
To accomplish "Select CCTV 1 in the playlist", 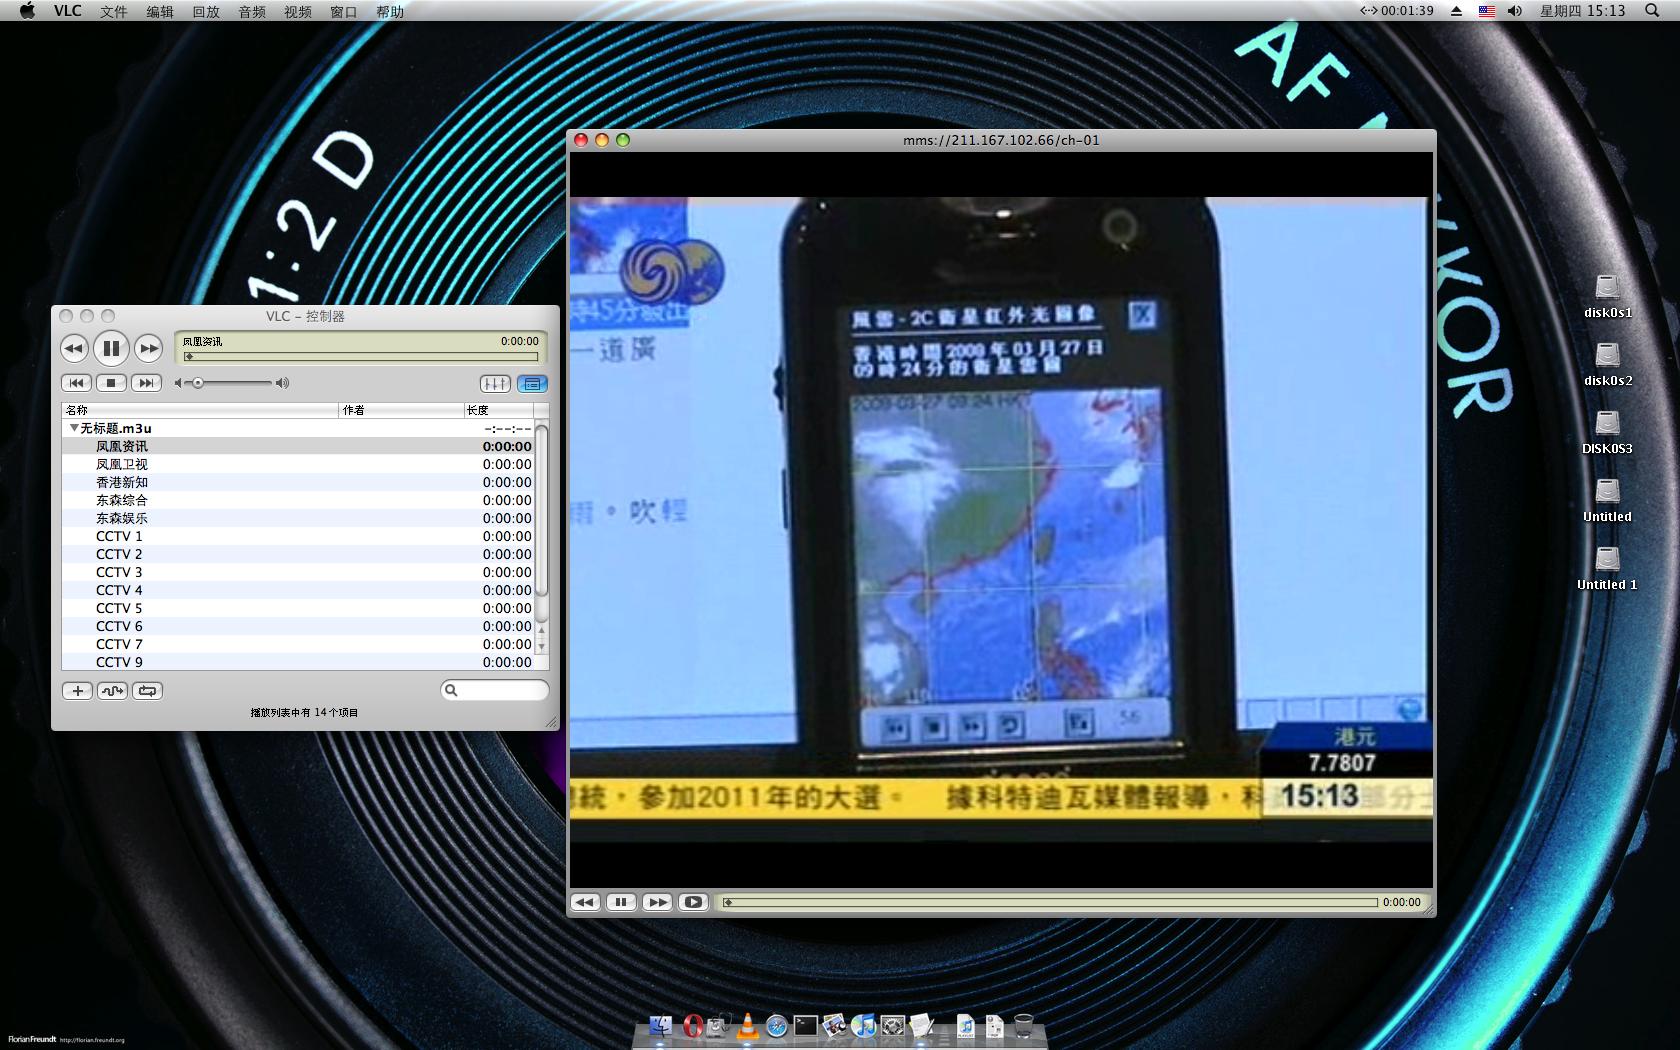I will (x=298, y=536).
